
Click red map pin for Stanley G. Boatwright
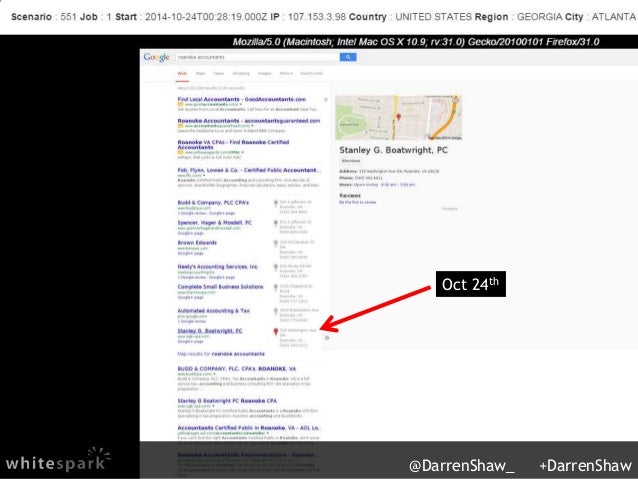275,332
